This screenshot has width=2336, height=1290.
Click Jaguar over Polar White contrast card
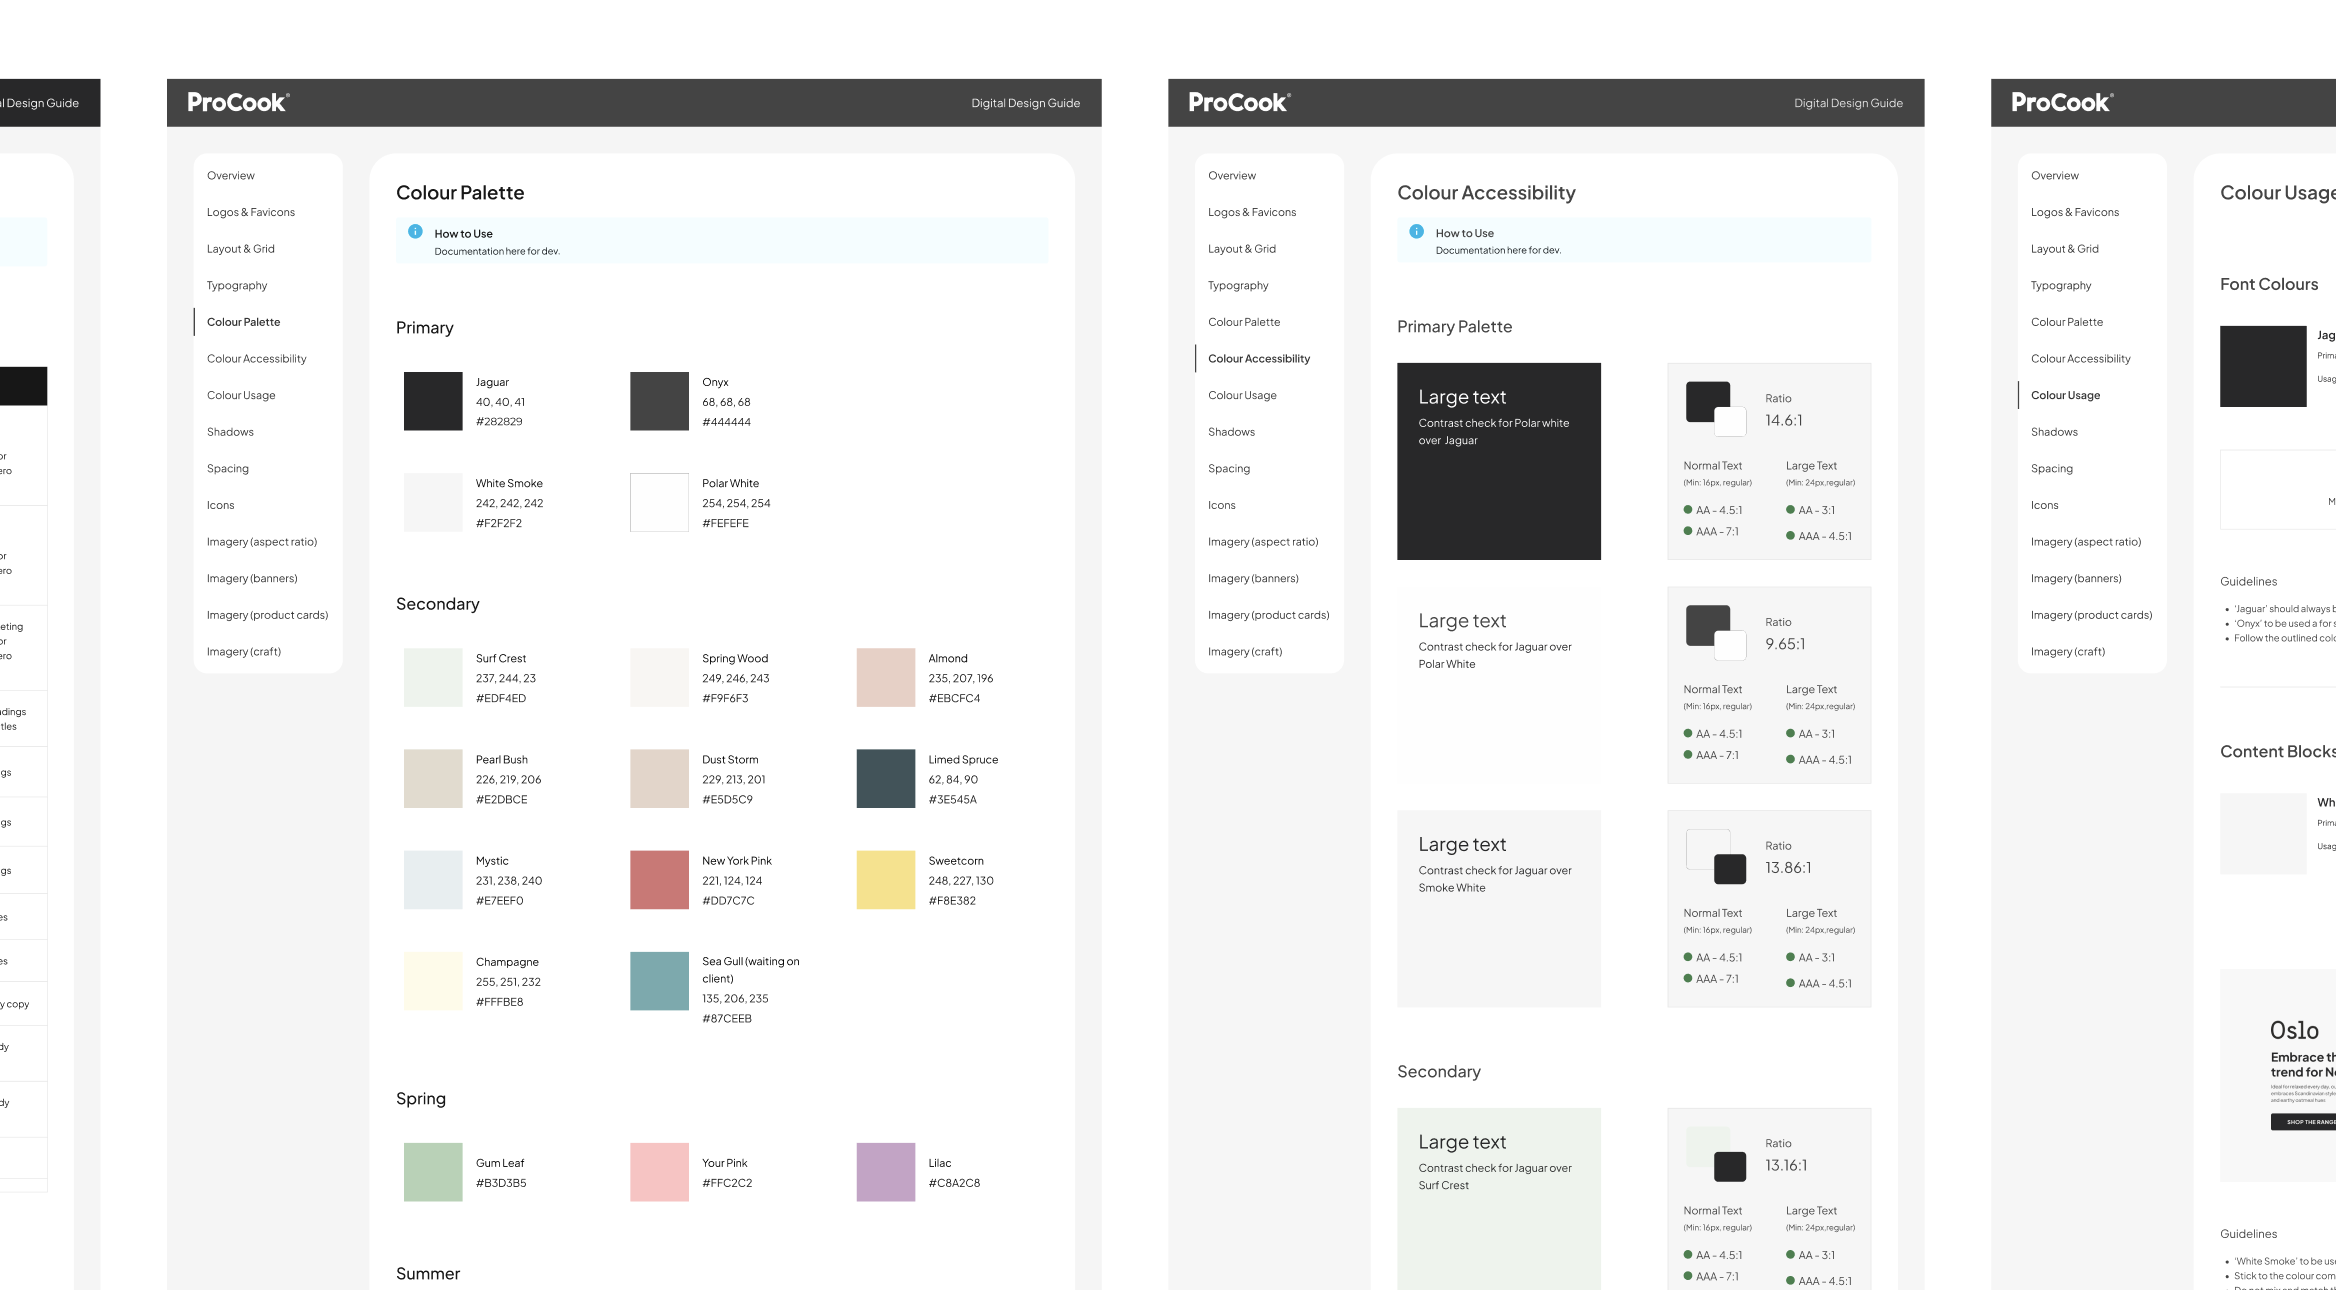click(x=1499, y=685)
